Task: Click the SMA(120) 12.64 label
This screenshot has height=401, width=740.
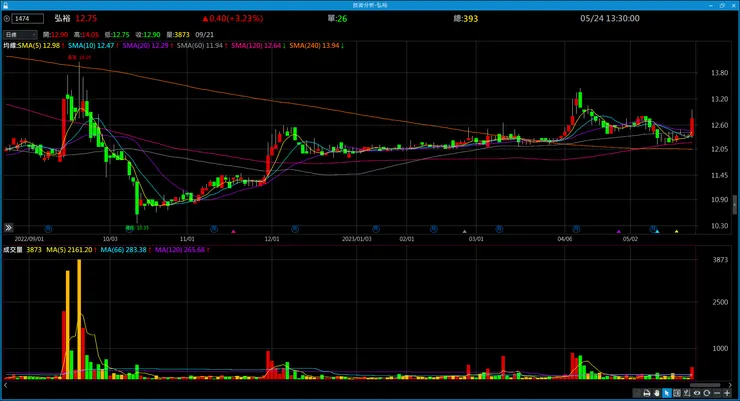Action: (x=258, y=45)
